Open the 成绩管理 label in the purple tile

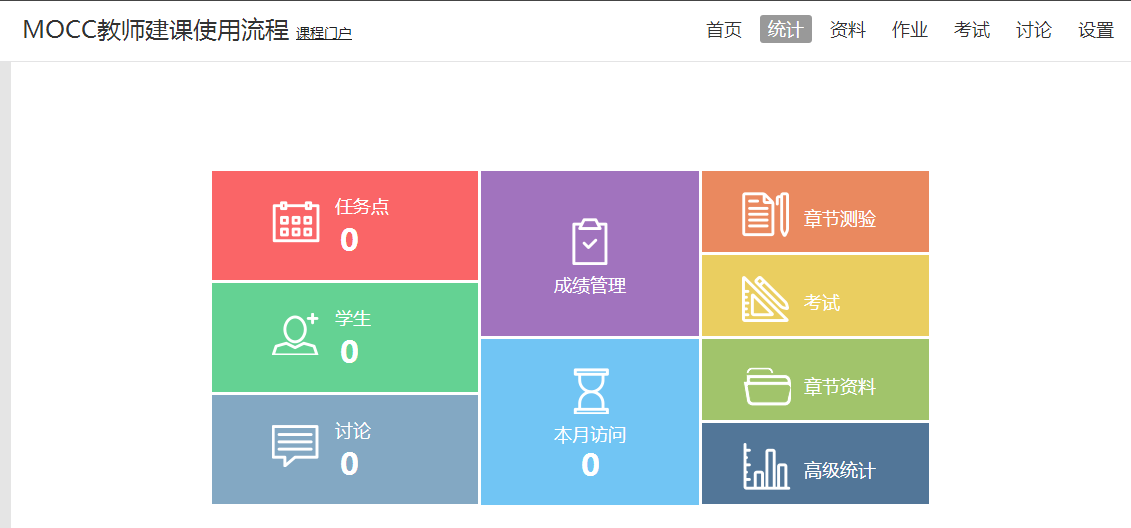click(x=589, y=286)
